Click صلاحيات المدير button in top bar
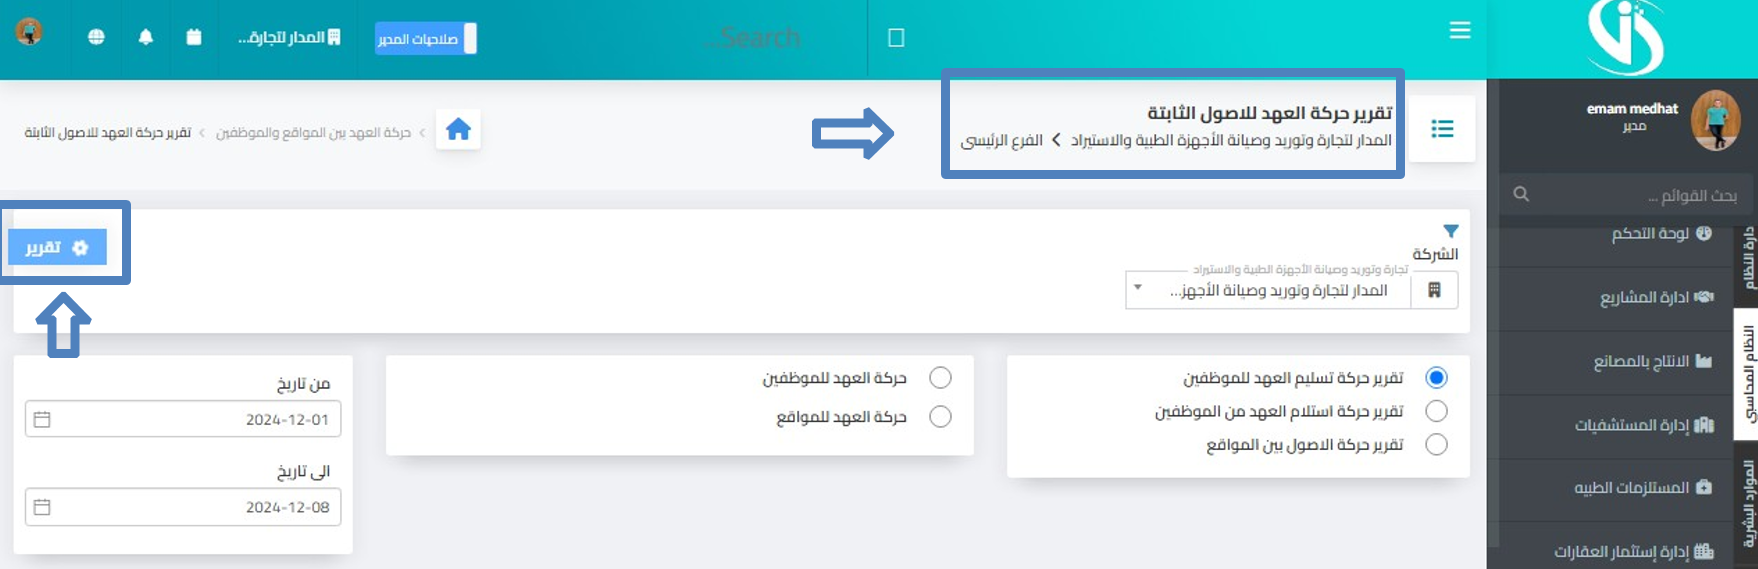1758x569 pixels. click(x=425, y=38)
